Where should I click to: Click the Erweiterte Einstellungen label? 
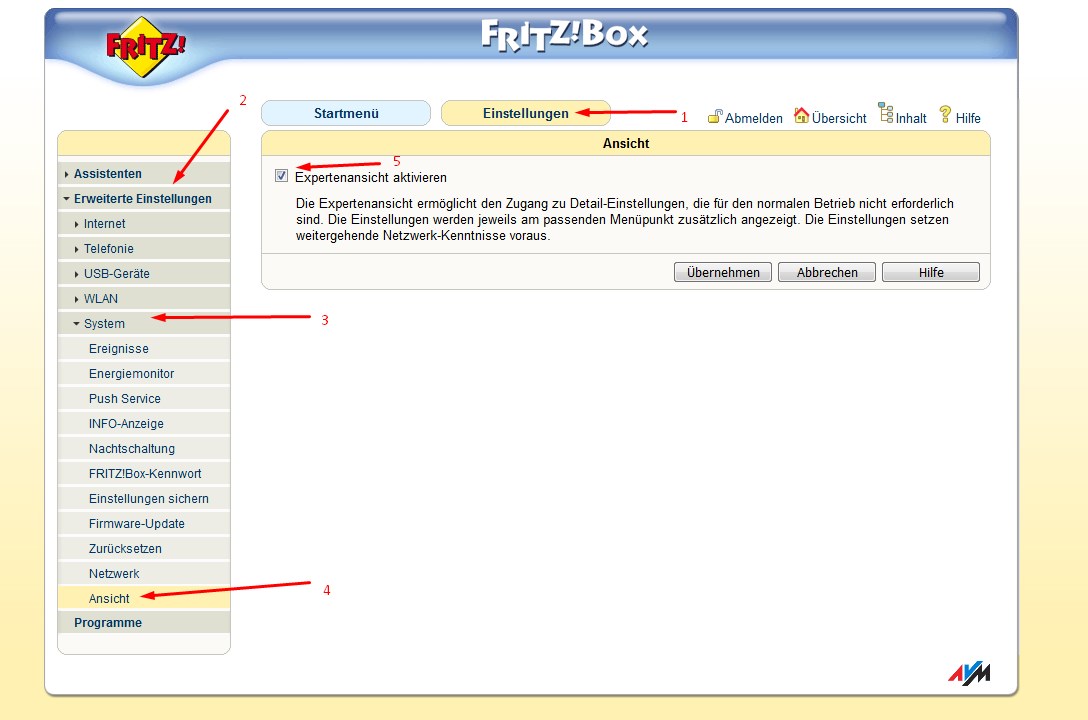(143, 198)
